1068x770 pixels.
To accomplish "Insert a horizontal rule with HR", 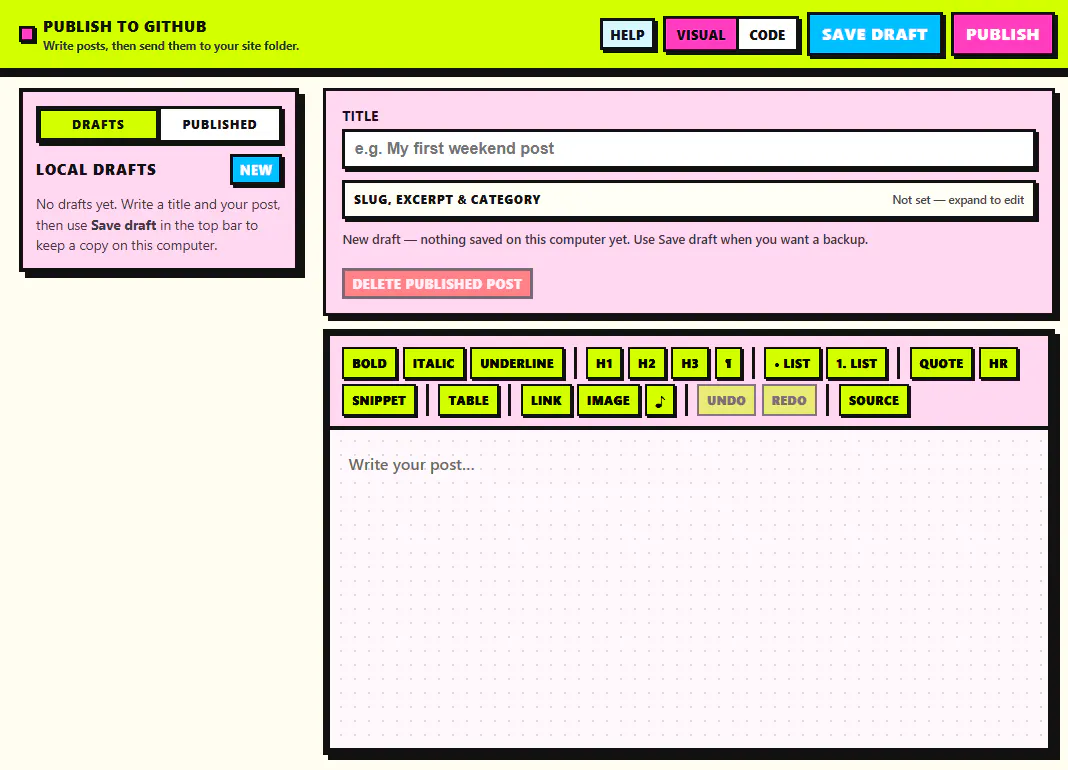I will 998,363.
